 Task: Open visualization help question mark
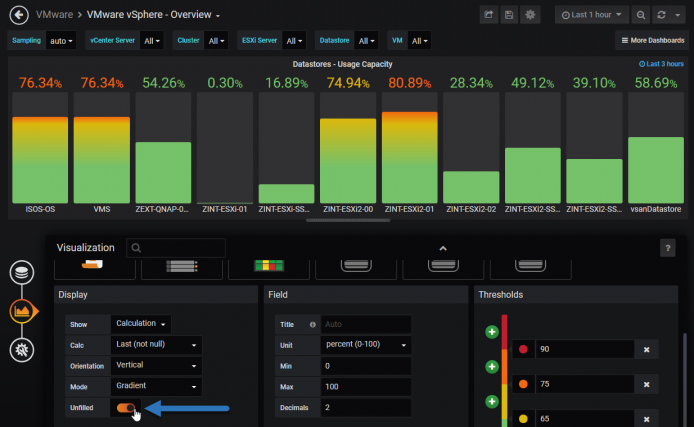pos(667,248)
